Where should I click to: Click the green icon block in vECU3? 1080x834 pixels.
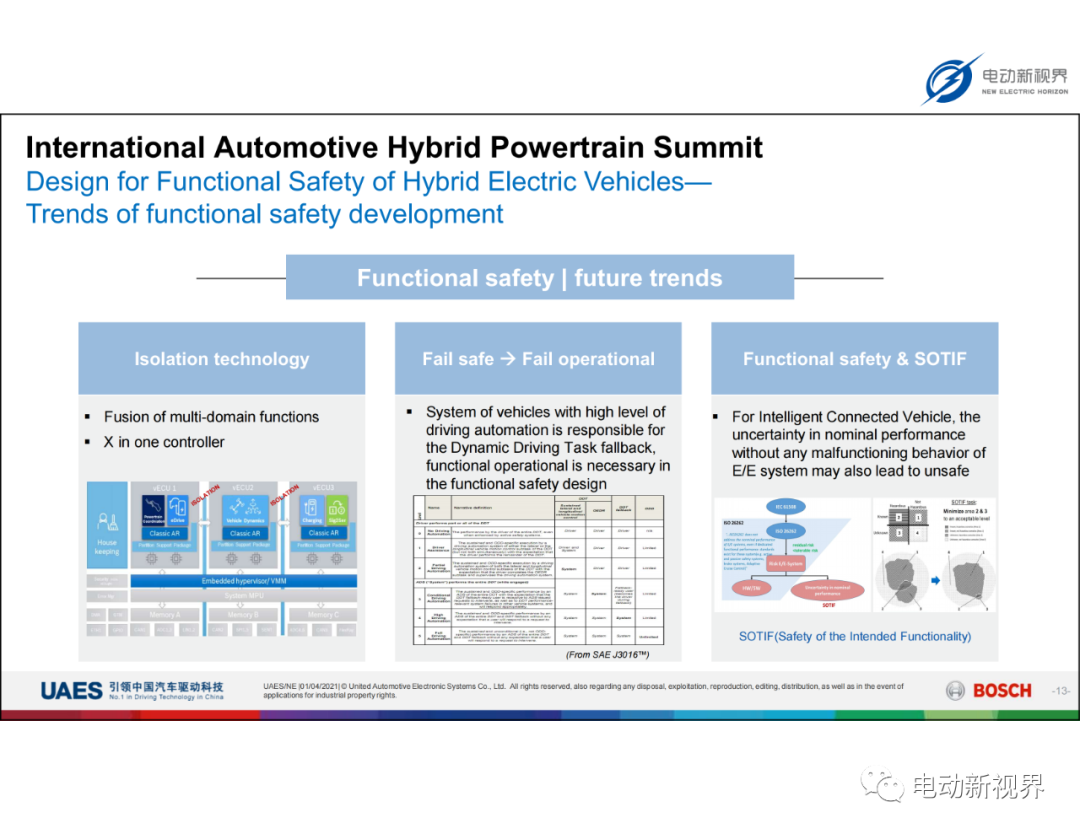pos(337,510)
